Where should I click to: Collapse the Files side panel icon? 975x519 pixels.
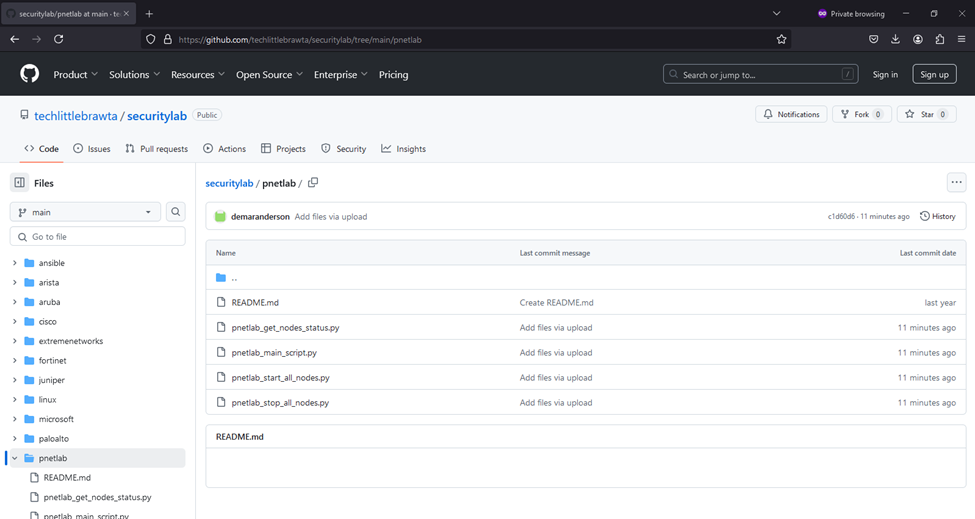coord(20,183)
